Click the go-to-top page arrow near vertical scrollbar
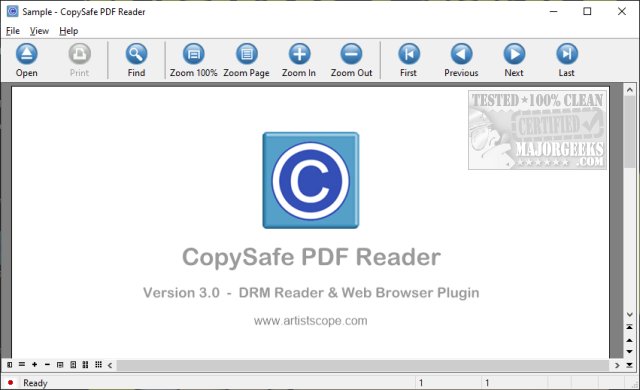Viewport: 640px width, 390px height. [x=629, y=327]
